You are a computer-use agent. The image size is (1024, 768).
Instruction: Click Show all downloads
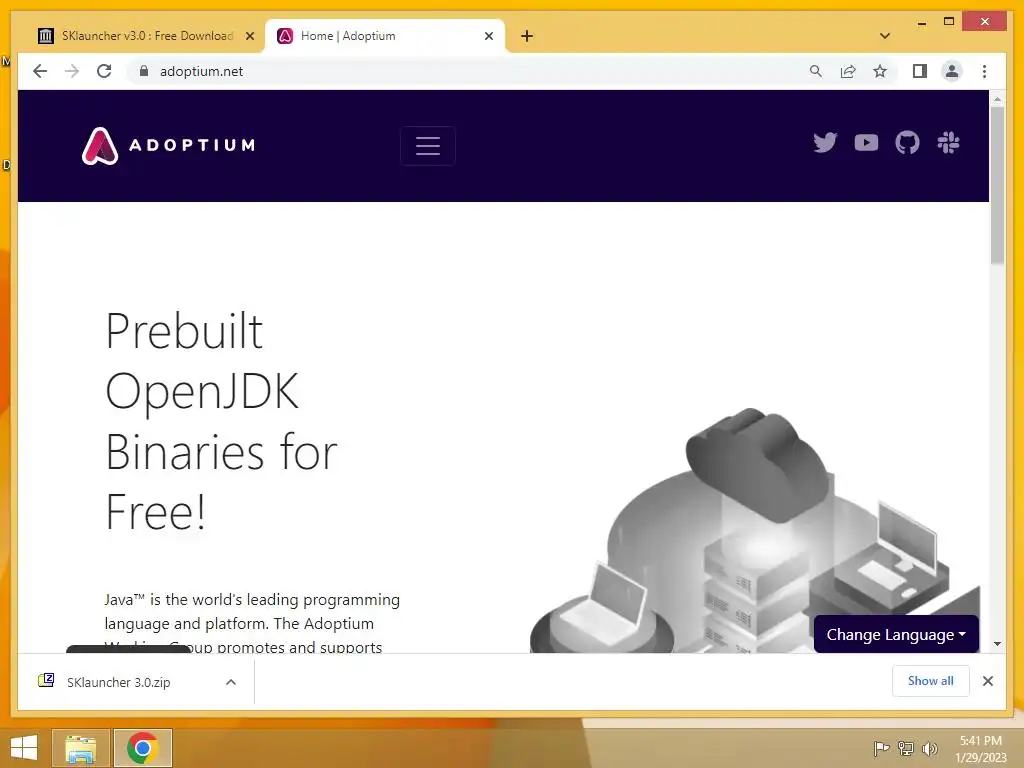point(931,680)
